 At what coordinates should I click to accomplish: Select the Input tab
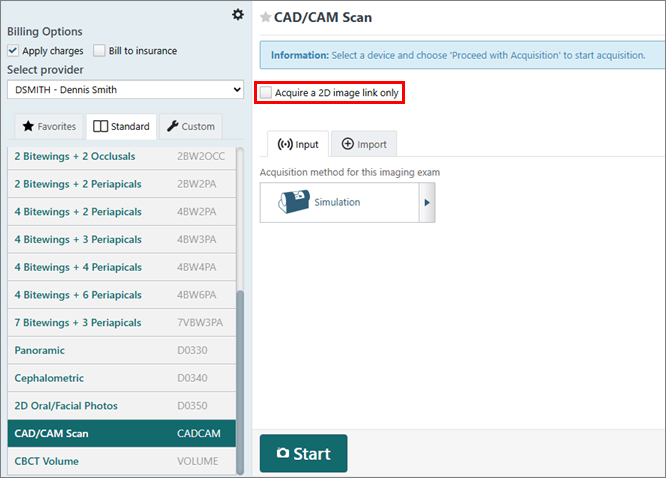click(x=298, y=144)
